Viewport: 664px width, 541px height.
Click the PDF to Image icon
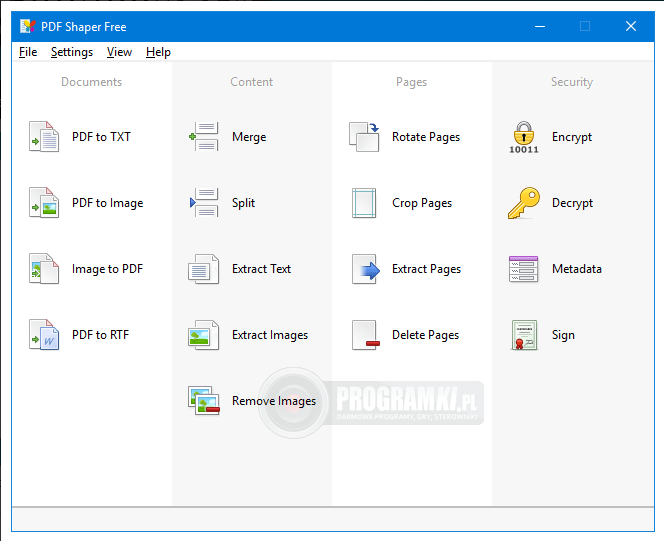44,203
